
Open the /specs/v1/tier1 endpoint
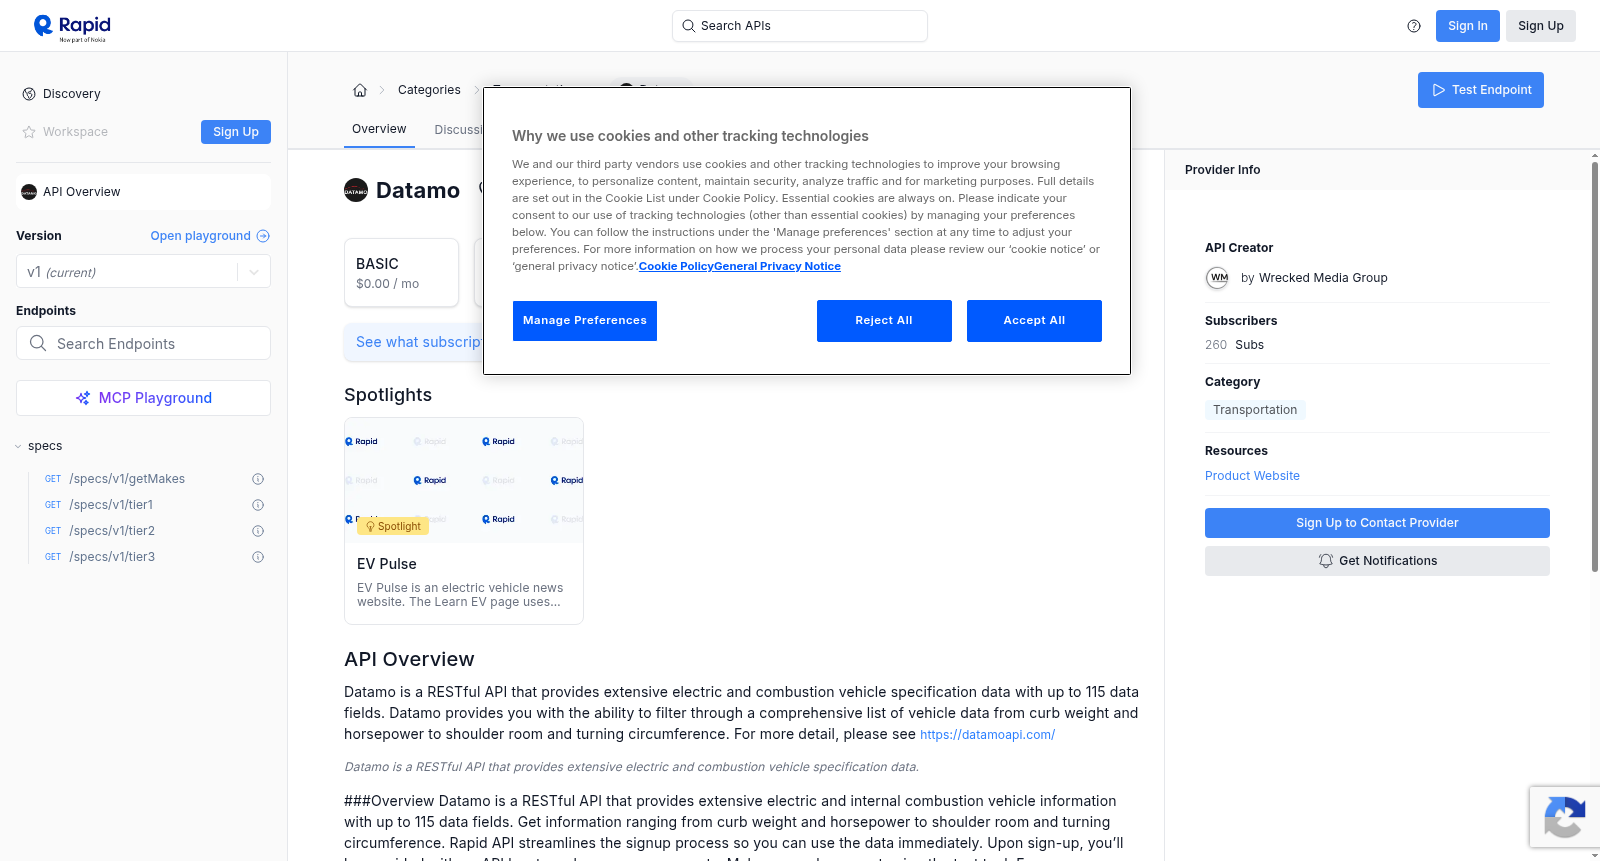point(111,505)
